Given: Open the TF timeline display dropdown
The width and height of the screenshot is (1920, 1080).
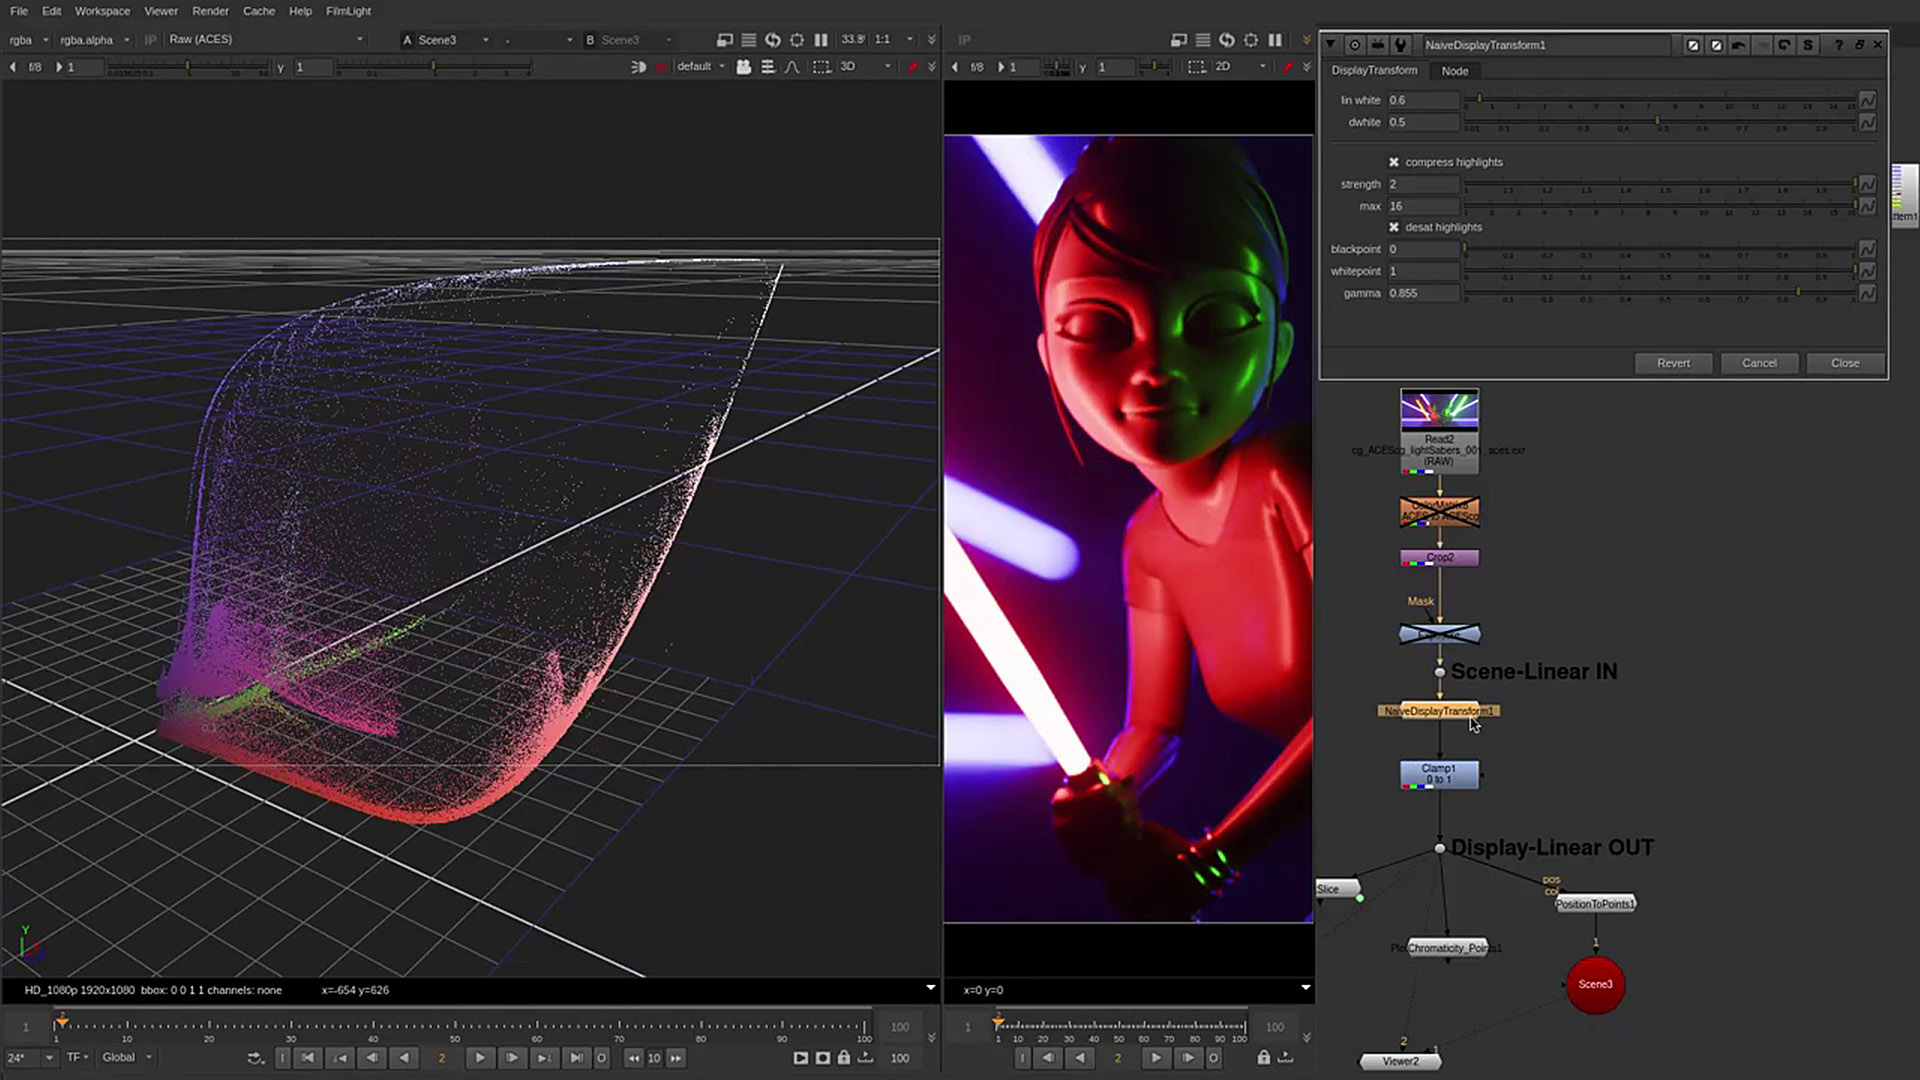Looking at the screenshot, I should (x=77, y=1057).
